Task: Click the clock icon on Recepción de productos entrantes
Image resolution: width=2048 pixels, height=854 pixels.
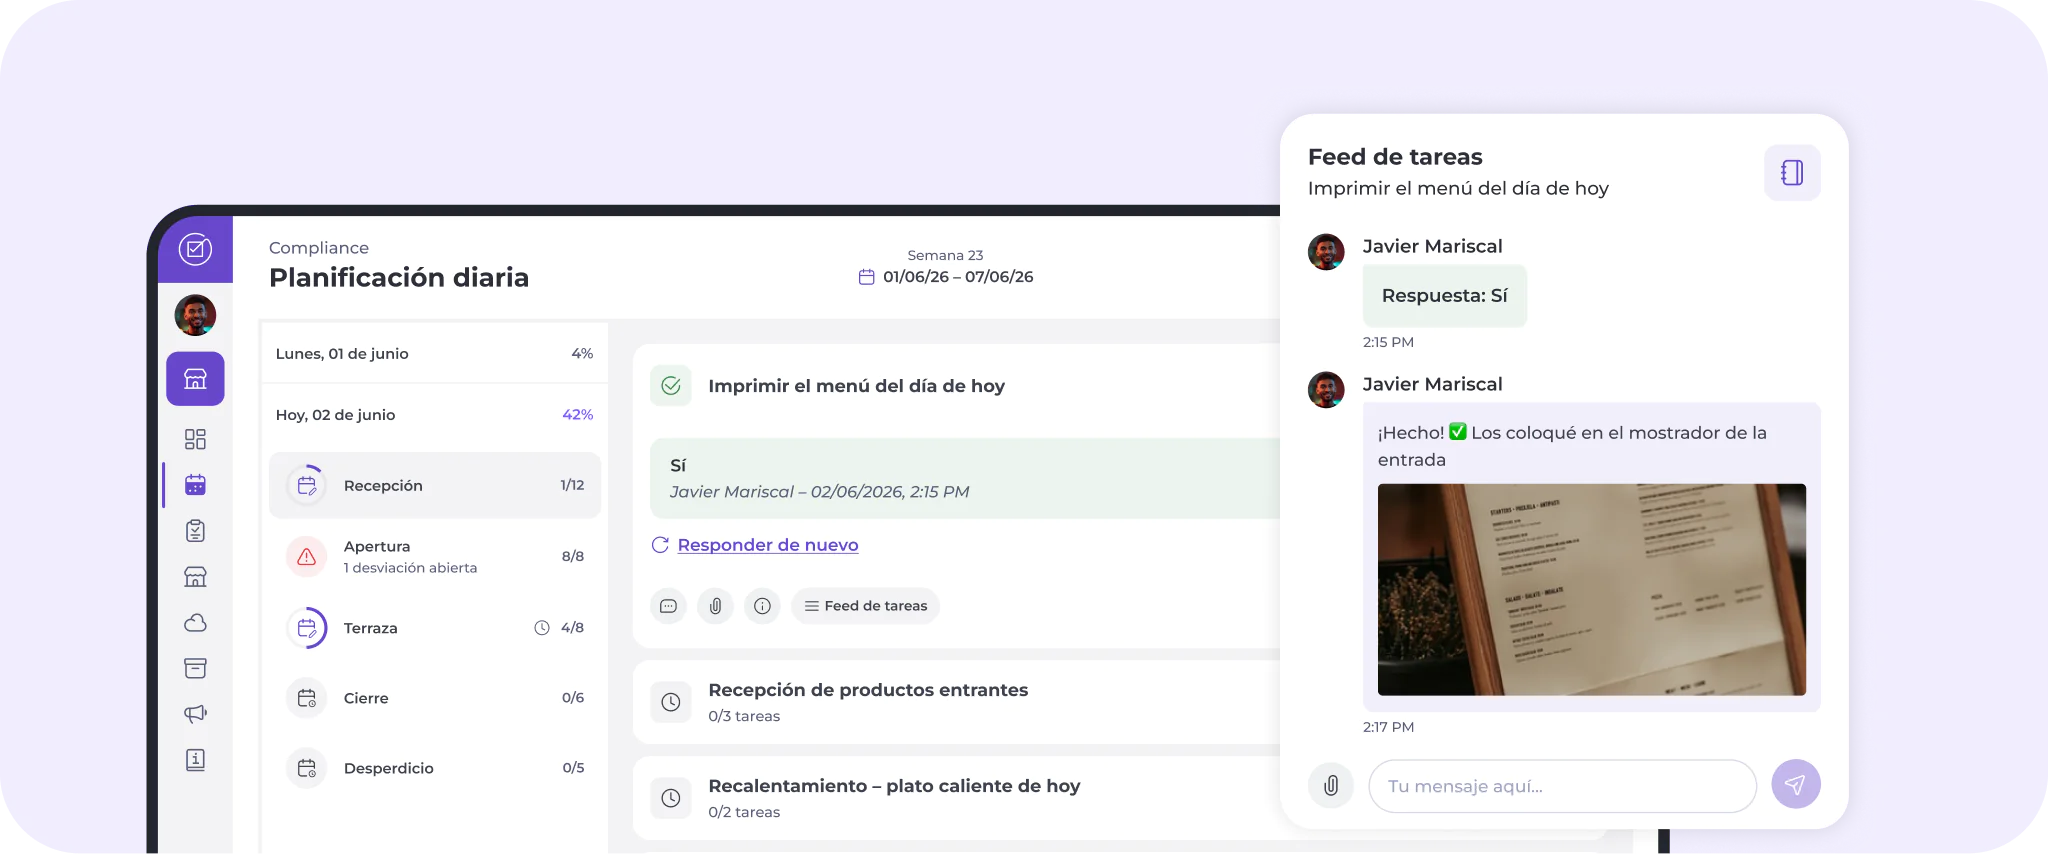Action: tap(671, 702)
